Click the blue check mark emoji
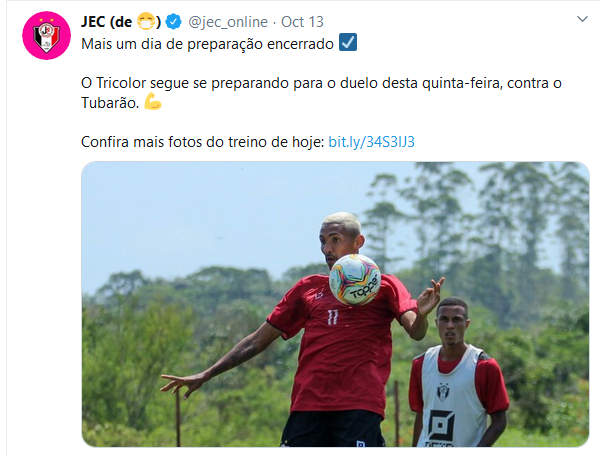 (348, 42)
